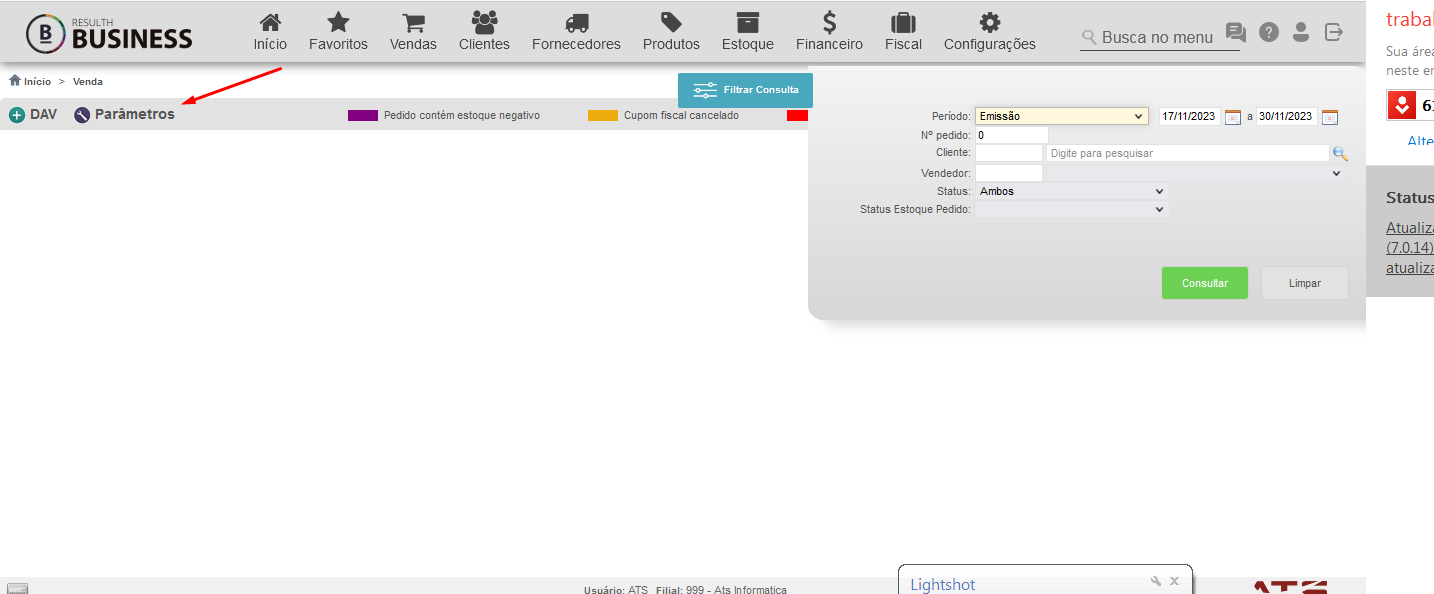1434x594 pixels.
Task: Click the Vendedor code field
Action: pos(1008,173)
